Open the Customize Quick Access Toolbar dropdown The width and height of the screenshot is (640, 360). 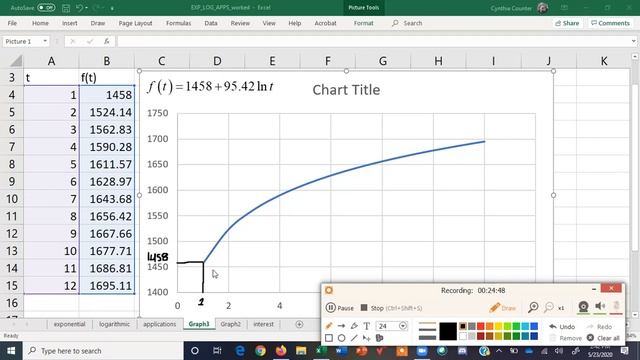pos(112,8)
